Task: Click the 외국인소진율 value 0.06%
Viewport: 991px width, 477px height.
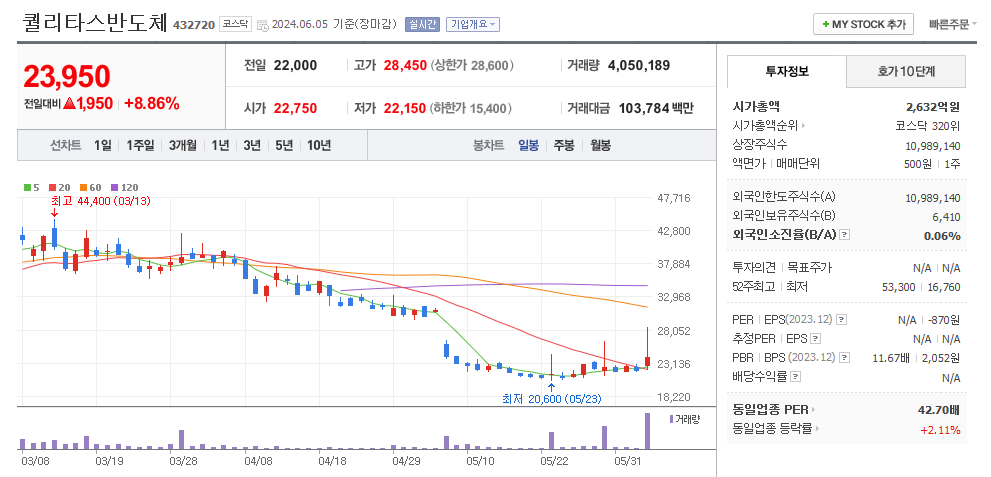Action: 943,236
